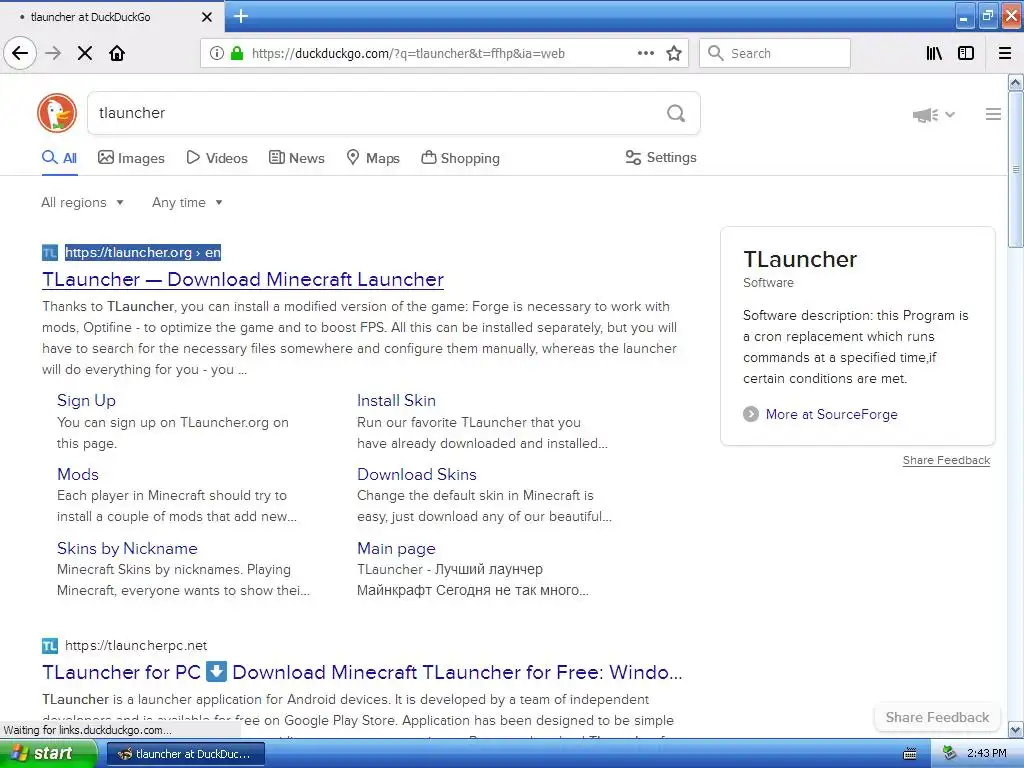Open the search Settings option
This screenshot has width=1024, height=768.
pyautogui.click(x=661, y=157)
